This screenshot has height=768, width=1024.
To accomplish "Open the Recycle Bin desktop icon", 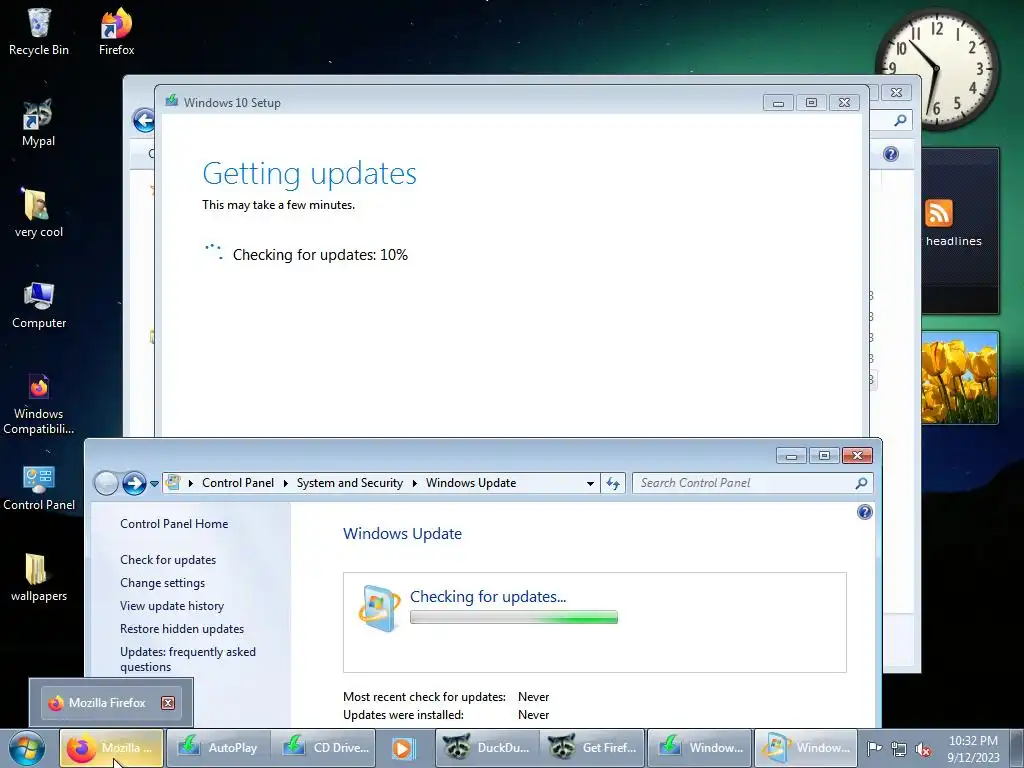I will (x=39, y=31).
